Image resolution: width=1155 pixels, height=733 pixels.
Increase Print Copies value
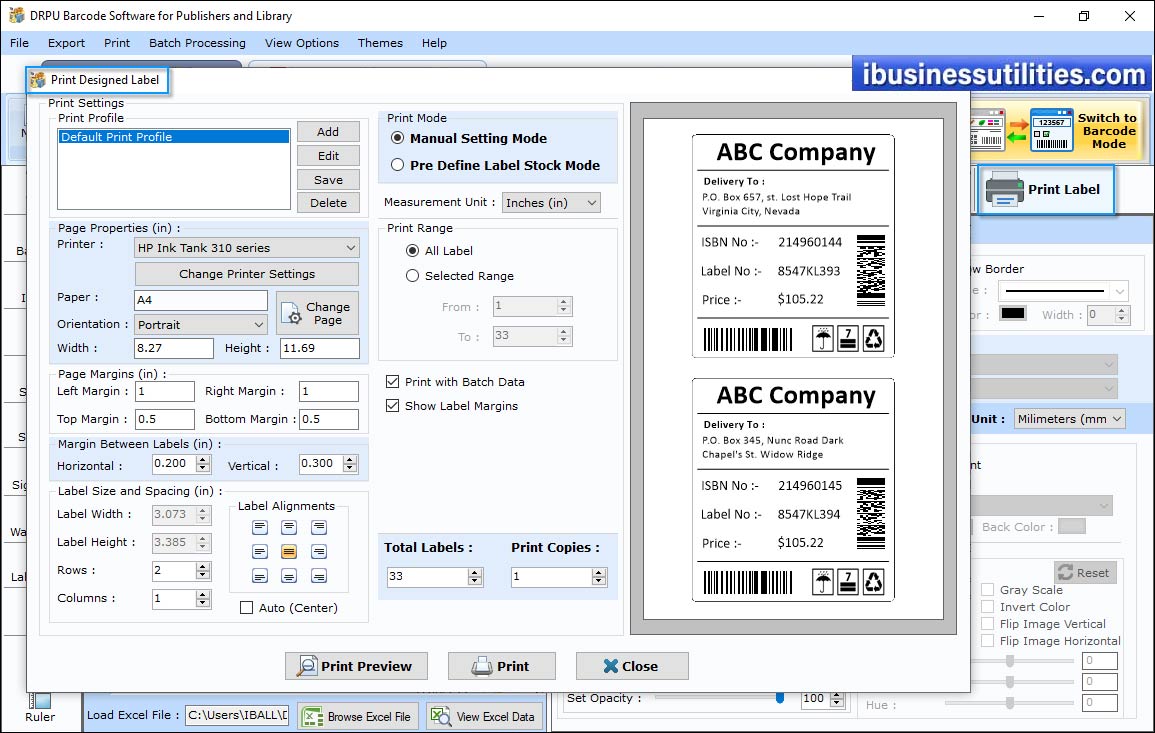pyautogui.click(x=600, y=572)
